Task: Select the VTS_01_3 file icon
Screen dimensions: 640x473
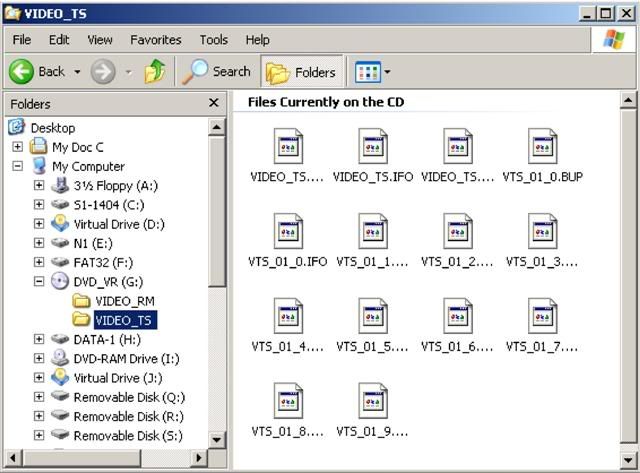Action: (x=542, y=231)
